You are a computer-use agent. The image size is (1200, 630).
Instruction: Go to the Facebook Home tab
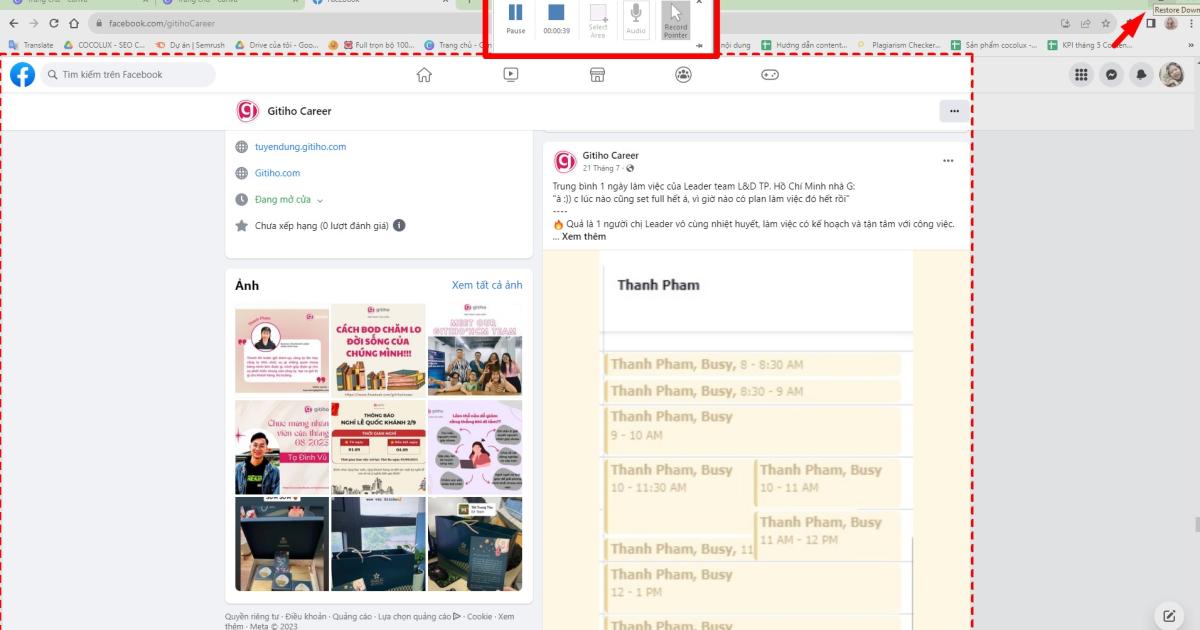coord(424,74)
